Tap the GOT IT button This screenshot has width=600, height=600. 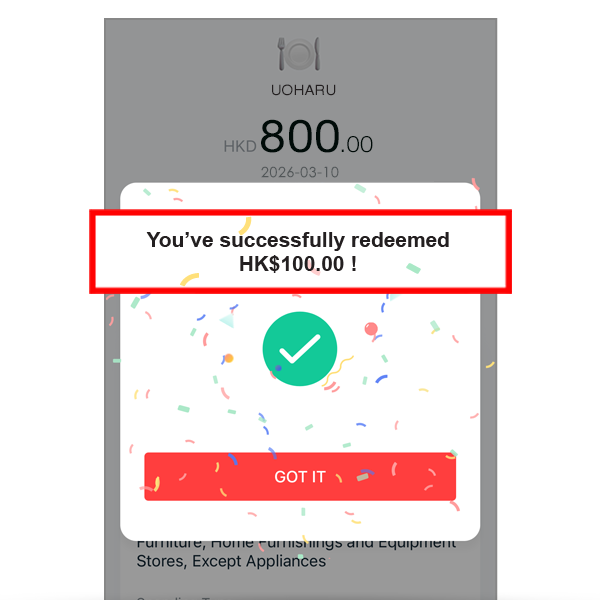[300, 476]
